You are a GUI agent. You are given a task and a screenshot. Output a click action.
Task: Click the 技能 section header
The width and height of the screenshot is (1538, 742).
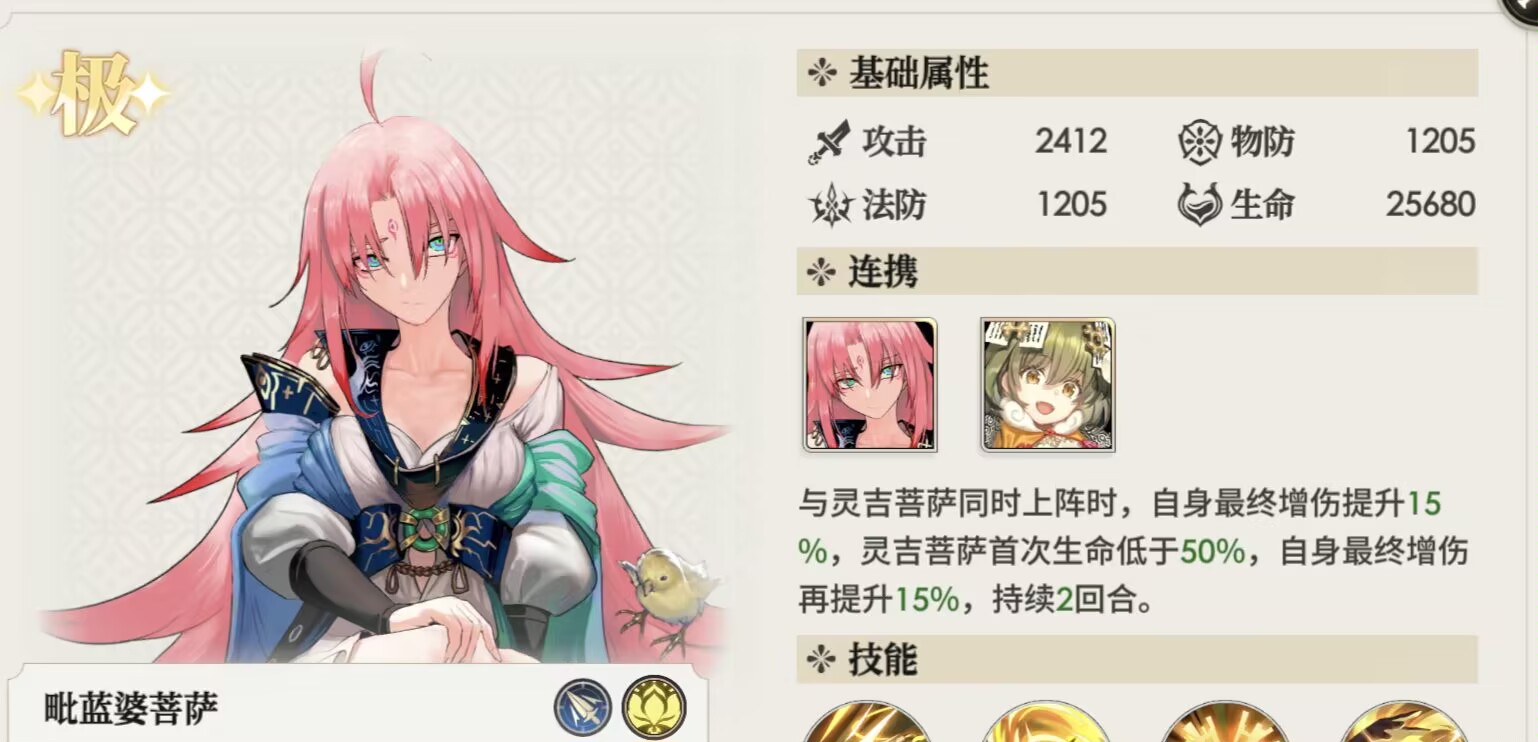pos(1137,659)
